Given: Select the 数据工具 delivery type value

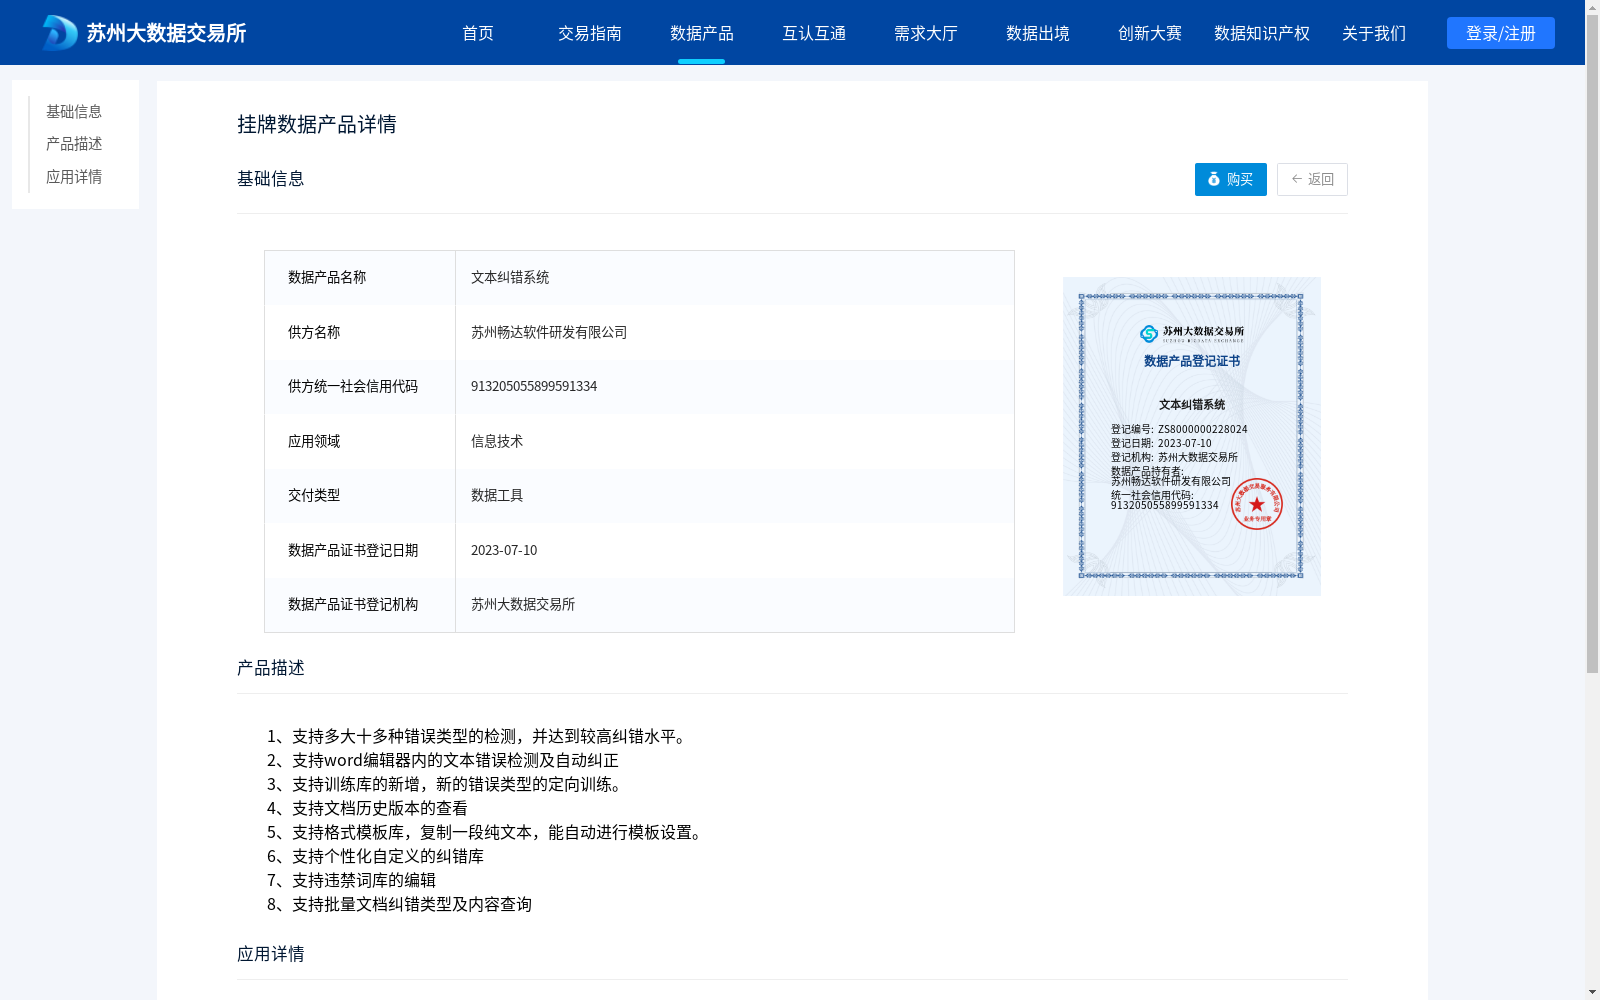Looking at the screenshot, I should tap(497, 495).
